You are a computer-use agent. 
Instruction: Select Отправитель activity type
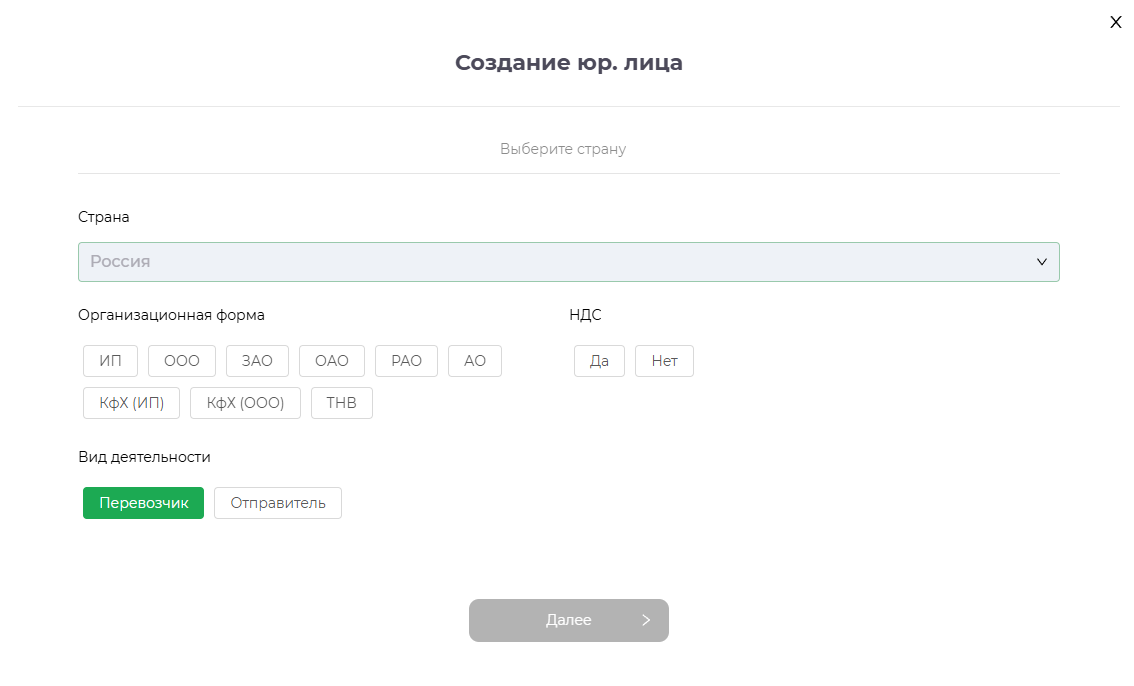click(278, 502)
